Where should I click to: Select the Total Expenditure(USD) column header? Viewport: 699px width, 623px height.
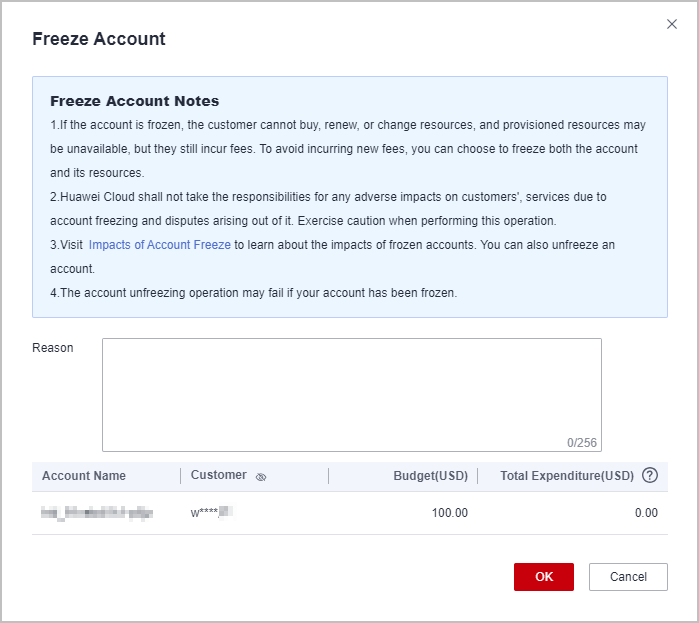[567, 476]
